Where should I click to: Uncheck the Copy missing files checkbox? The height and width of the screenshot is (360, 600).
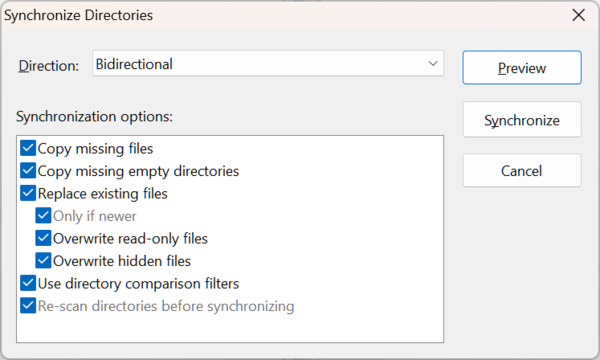point(28,148)
